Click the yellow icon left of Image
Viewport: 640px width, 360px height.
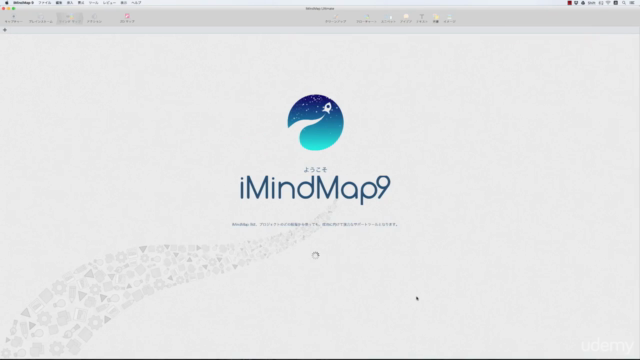pyautogui.click(x=436, y=18)
